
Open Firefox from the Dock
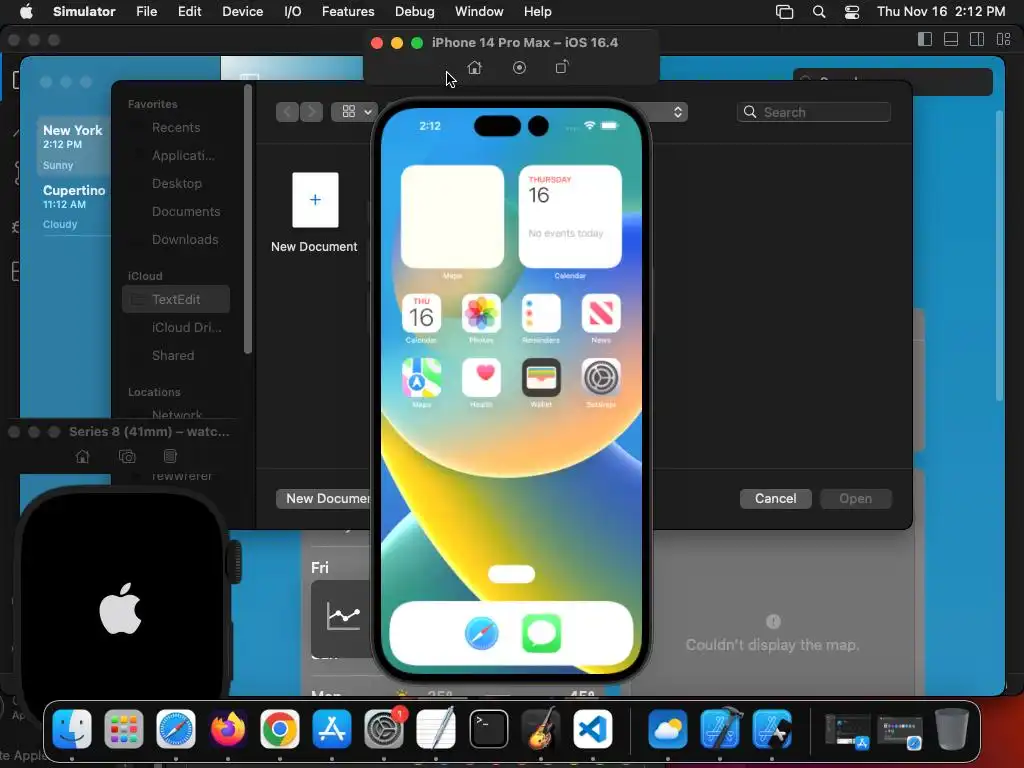point(228,729)
